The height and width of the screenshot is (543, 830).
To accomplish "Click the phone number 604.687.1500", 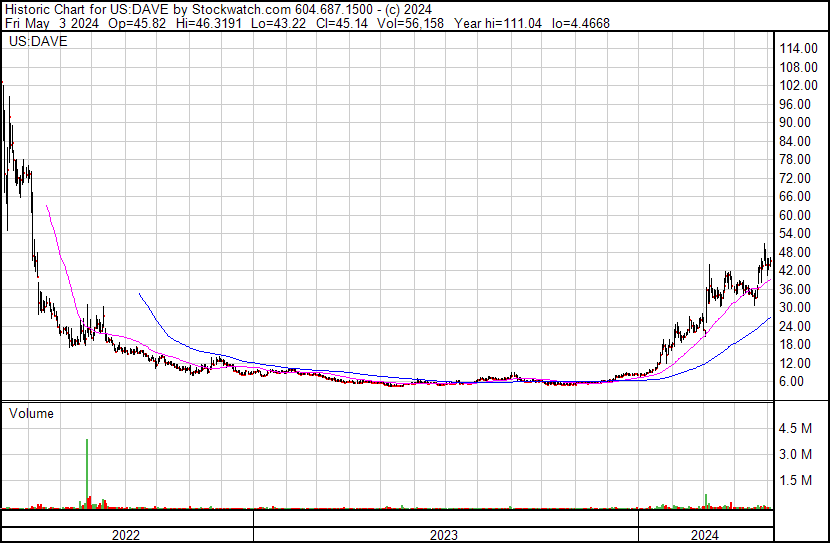I will (334, 10).
